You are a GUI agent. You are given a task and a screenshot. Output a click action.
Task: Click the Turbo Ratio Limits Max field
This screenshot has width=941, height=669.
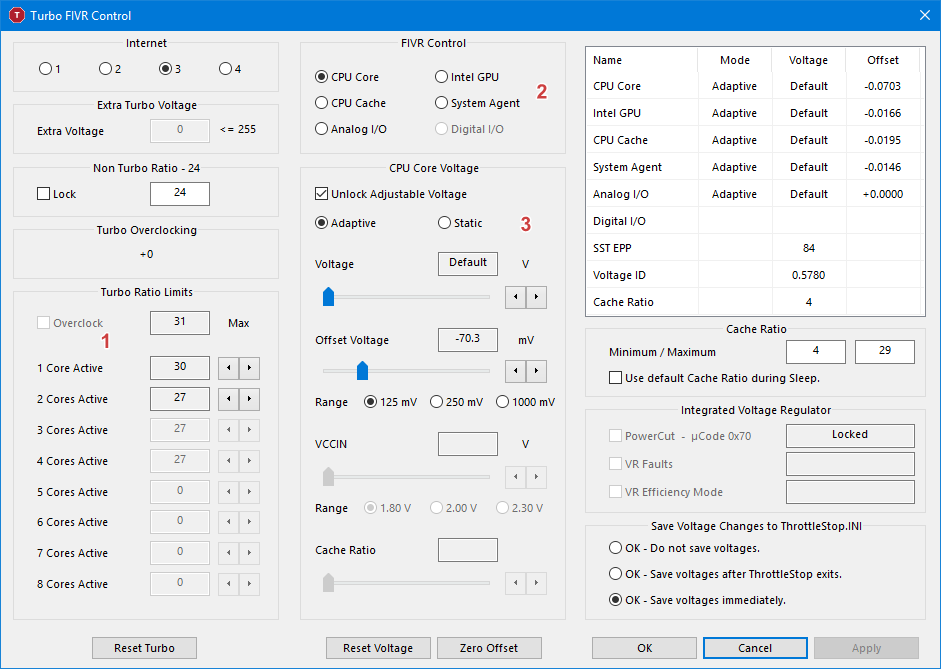click(x=180, y=322)
